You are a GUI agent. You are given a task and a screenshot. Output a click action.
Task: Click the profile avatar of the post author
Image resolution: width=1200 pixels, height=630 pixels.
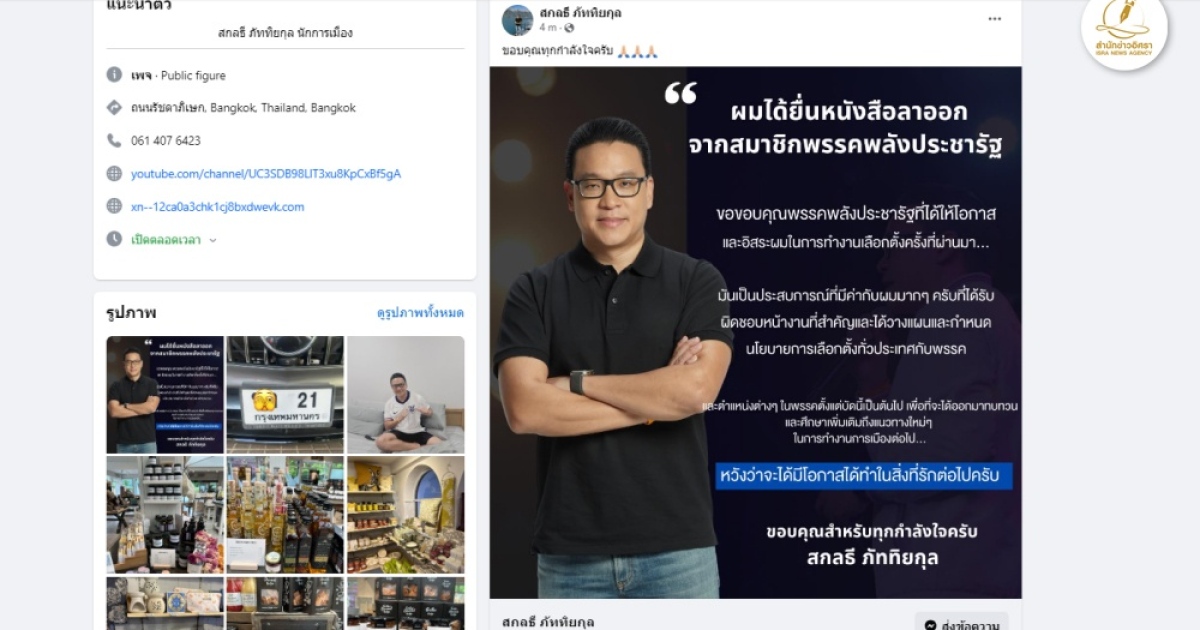click(517, 20)
